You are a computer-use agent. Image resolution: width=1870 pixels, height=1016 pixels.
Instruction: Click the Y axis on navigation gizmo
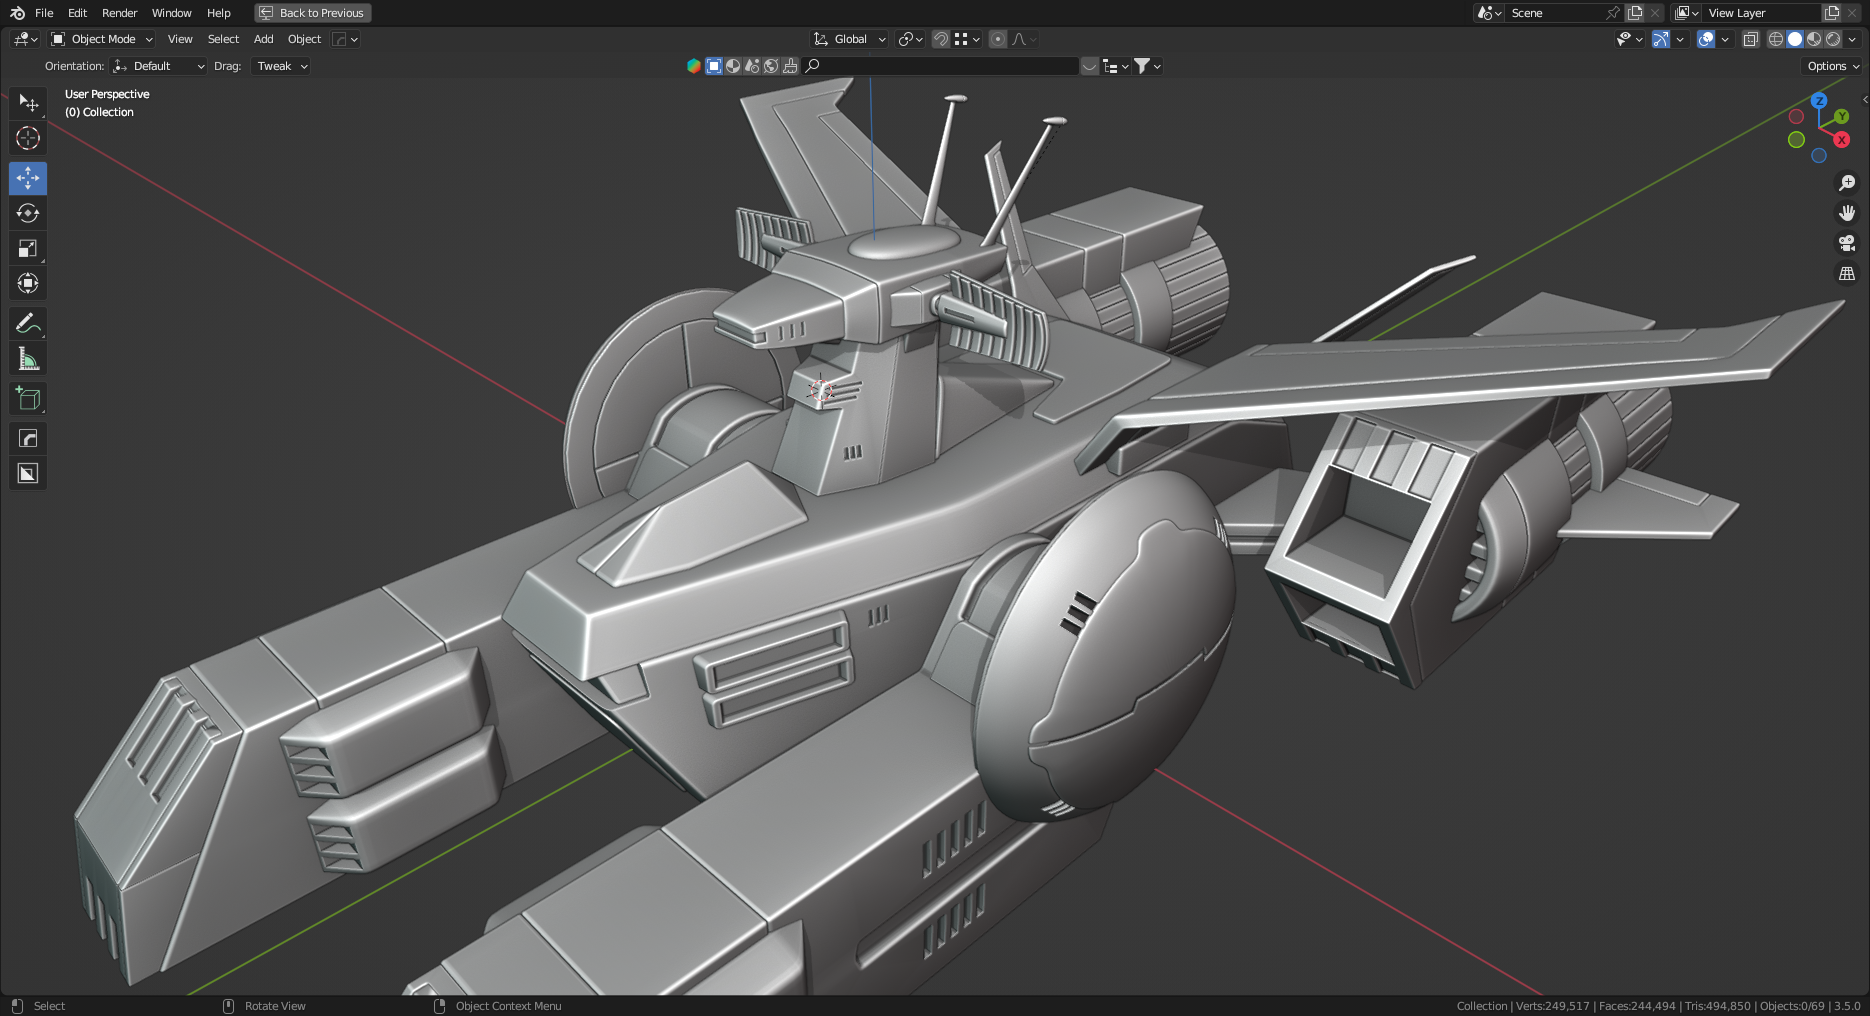pyautogui.click(x=1841, y=117)
